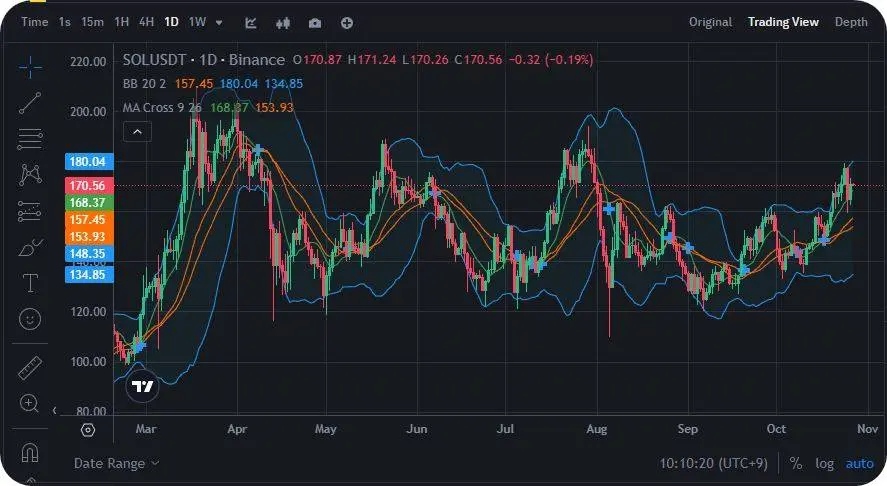Select the 1H interval

[122, 22]
